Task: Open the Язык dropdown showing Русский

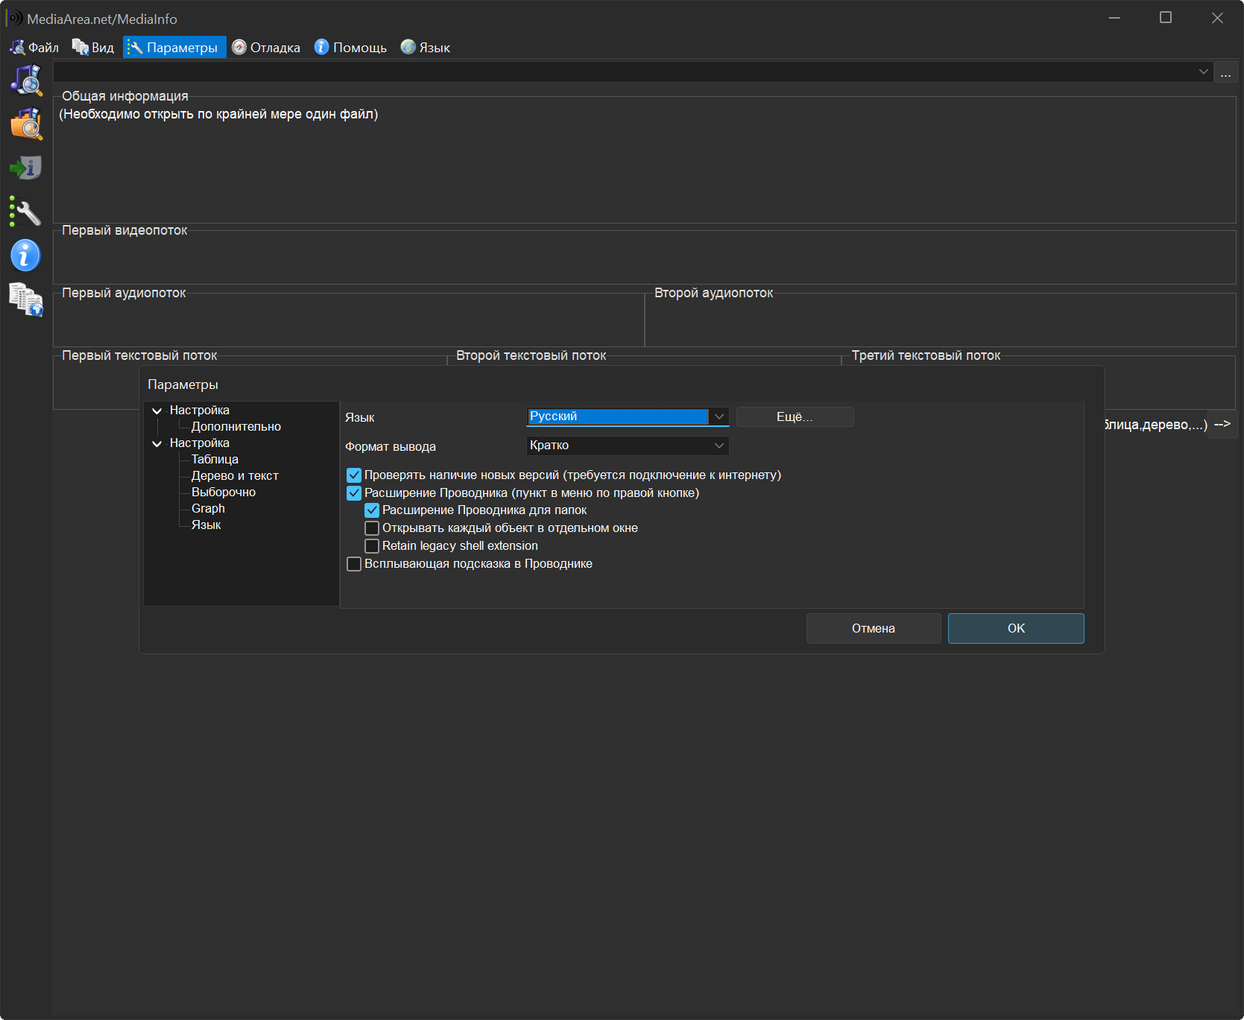Action: (x=628, y=416)
